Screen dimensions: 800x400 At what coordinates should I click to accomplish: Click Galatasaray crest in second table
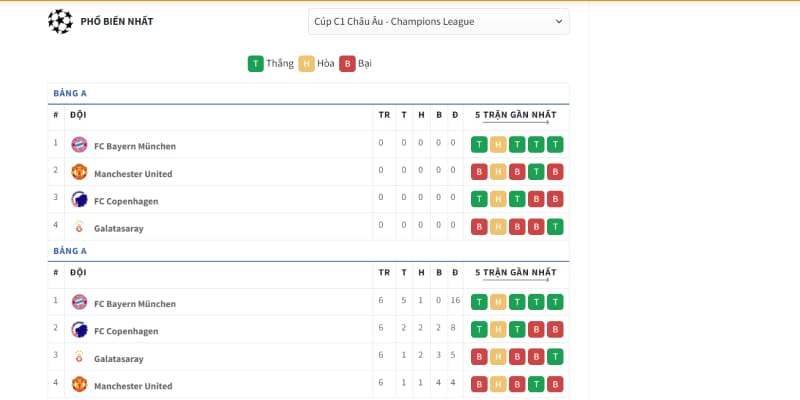pos(79,357)
